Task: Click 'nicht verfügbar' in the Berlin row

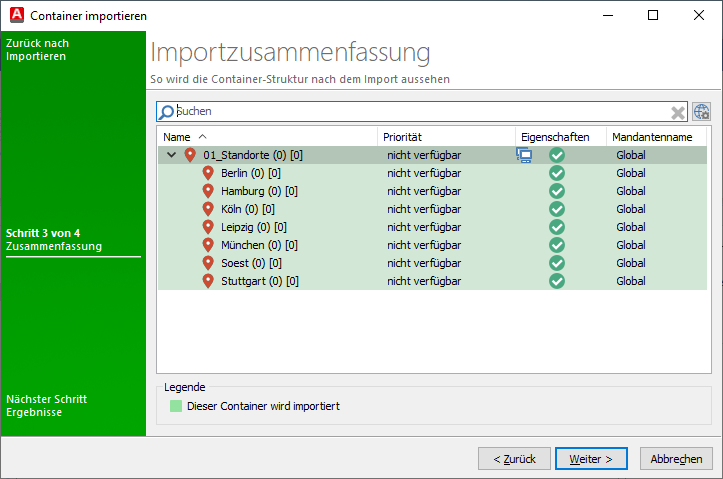Action: (424, 173)
